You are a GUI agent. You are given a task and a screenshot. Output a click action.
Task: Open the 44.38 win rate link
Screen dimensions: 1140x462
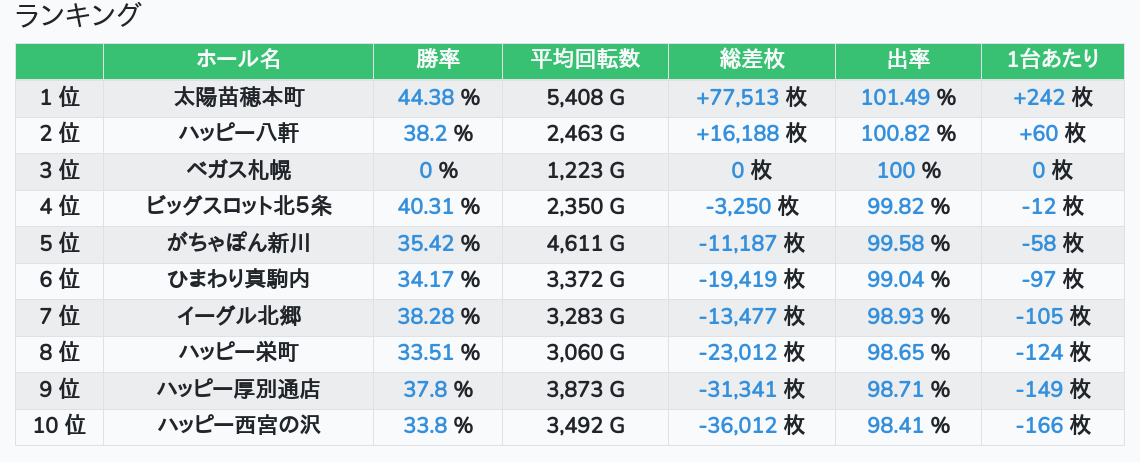tap(426, 97)
